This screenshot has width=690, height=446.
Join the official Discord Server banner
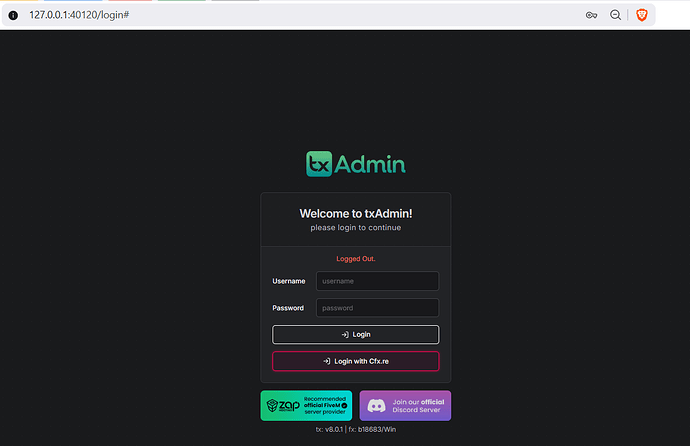pos(405,406)
